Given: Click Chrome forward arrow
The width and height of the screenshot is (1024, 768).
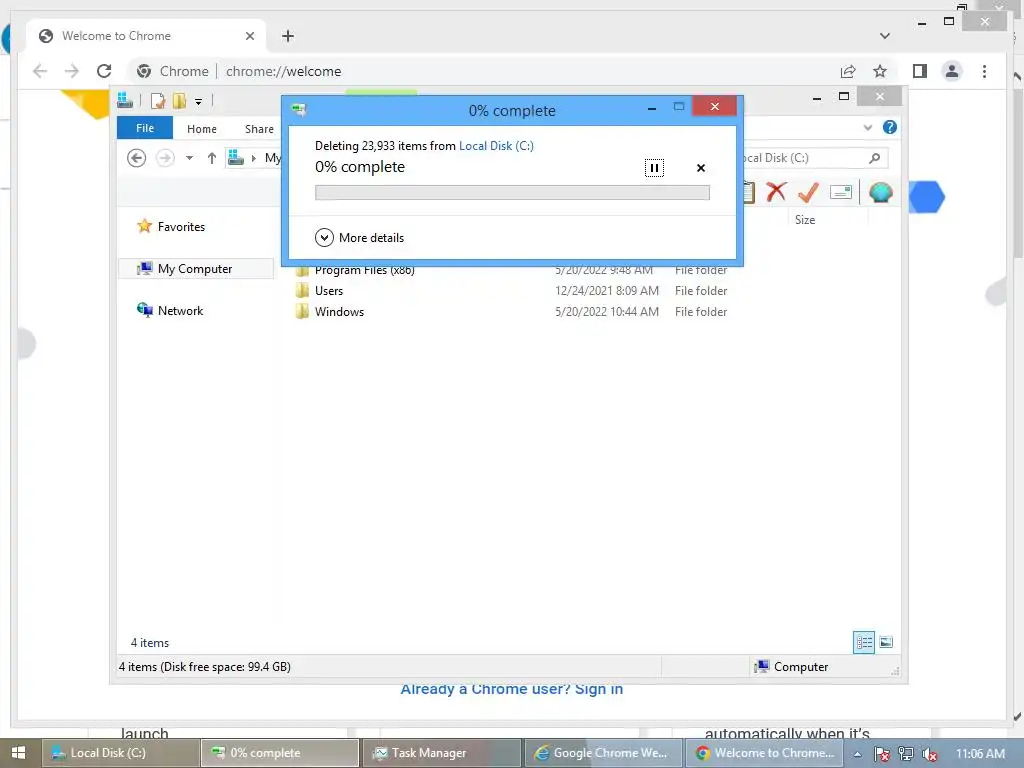Looking at the screenshot, I should tap(72, 71).
